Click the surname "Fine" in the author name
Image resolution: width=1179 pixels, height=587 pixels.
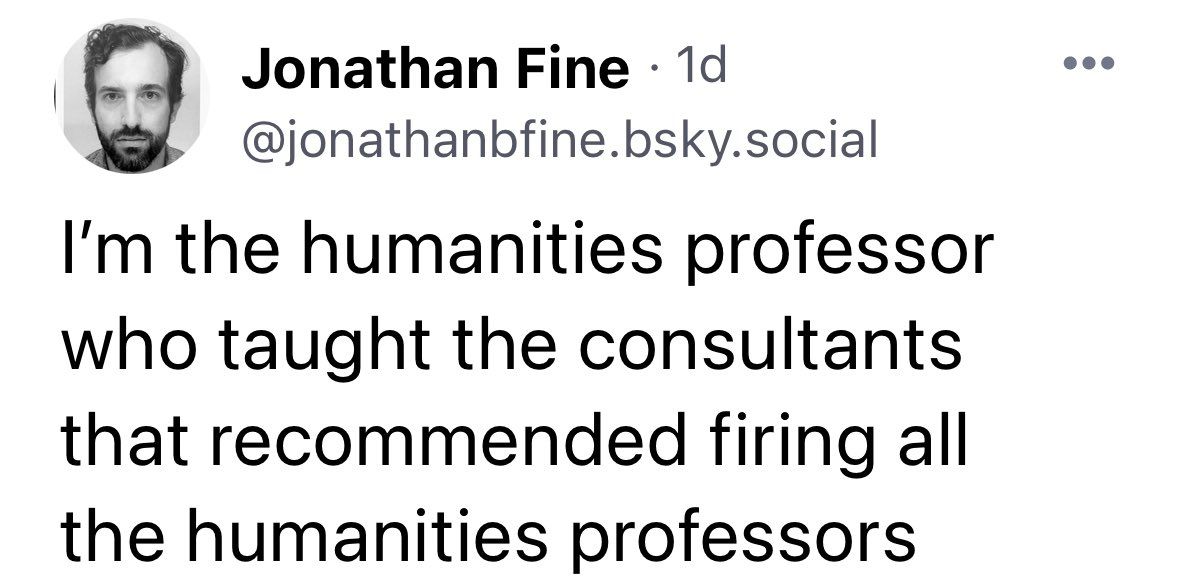tap(573, 71)
